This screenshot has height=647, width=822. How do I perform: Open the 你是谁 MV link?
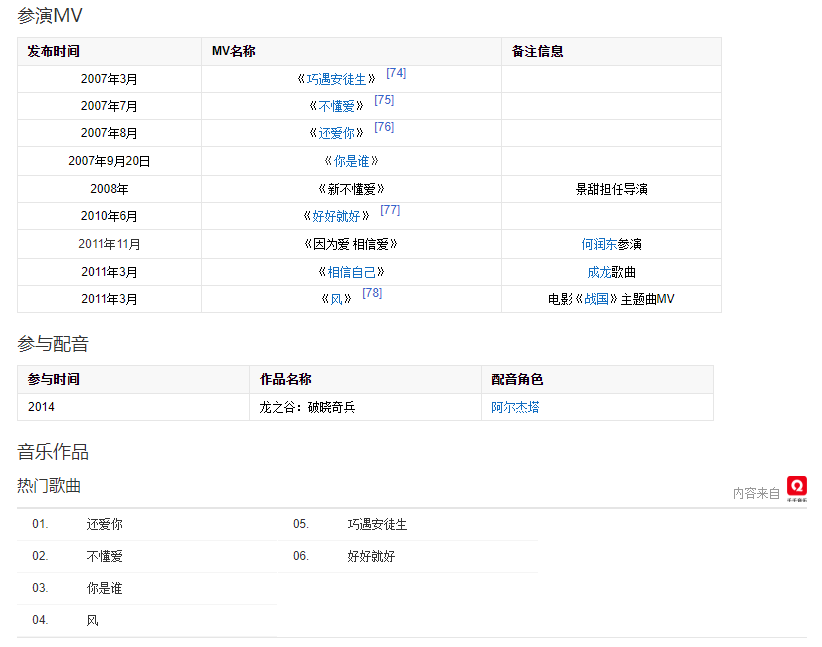tap(350, 161)
